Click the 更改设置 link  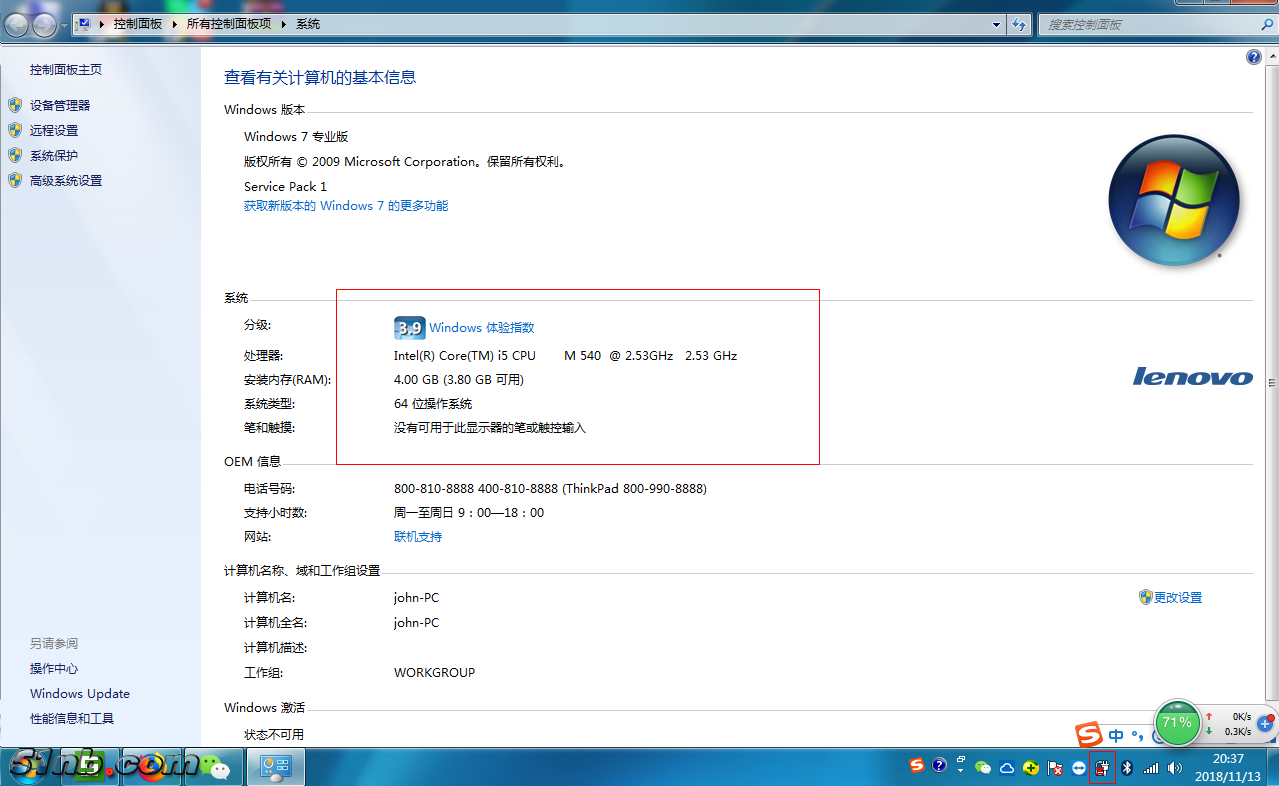1177,597
